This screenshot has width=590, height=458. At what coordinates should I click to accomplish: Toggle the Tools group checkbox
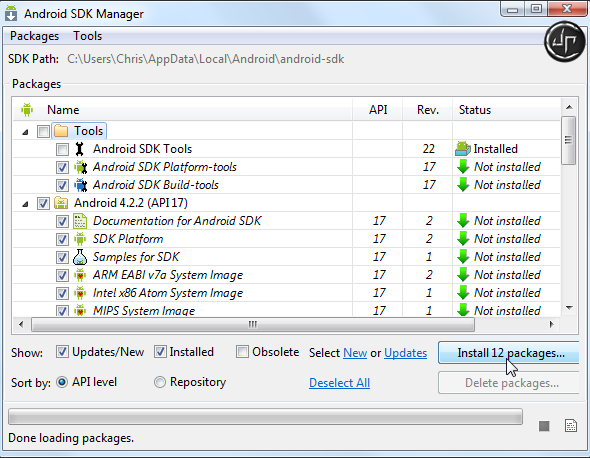pyautogui.click(x=43, y=131)
